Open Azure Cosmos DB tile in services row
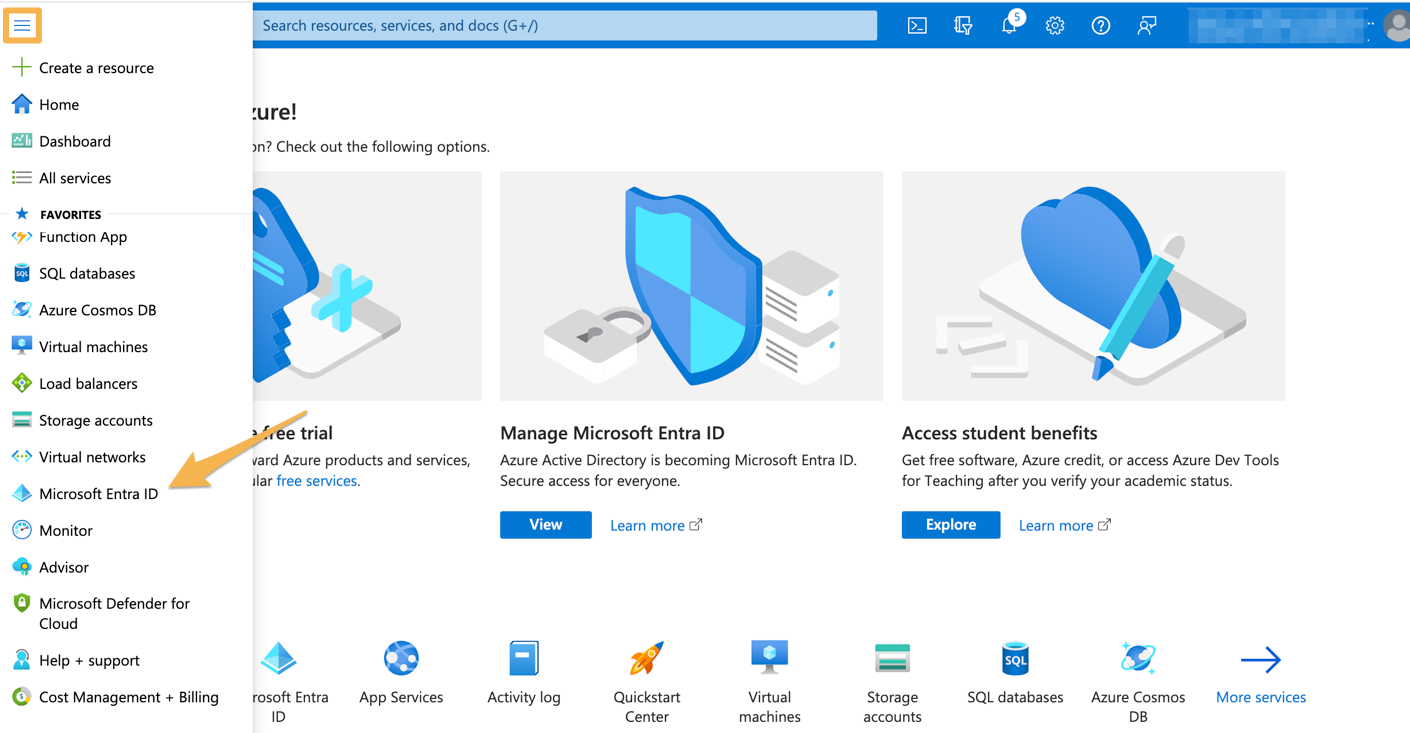 [1138, 683]
